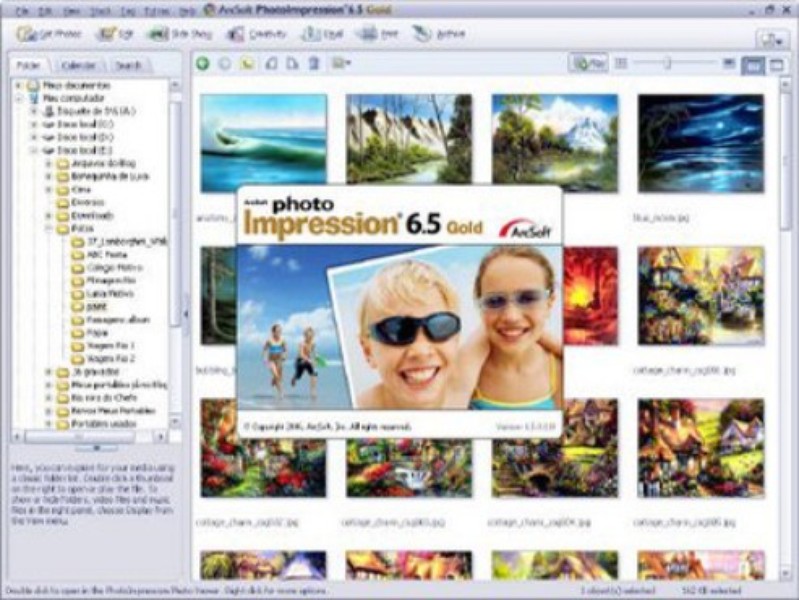Open the top-right dropdown button under title bar
Image resolution: width=799 pixels, height=600 pixels.
(x=771, y=39)
